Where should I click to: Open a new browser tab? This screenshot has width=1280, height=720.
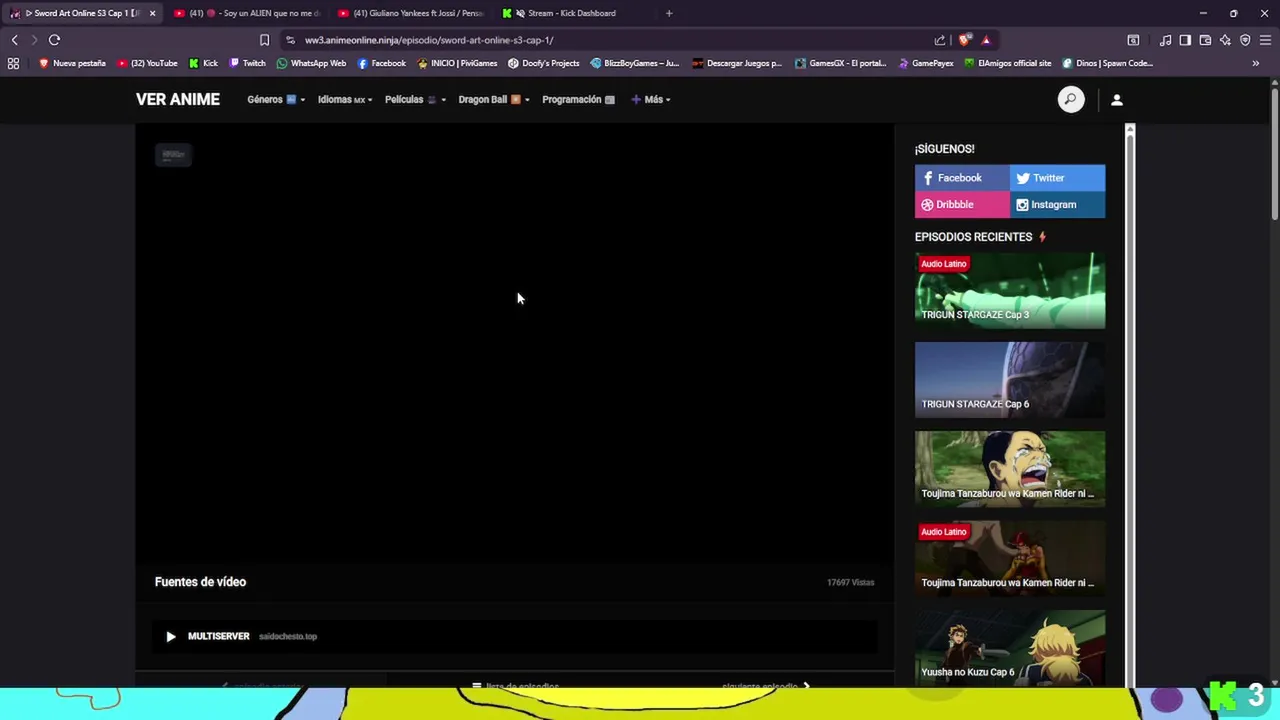(x=669, y=13)
